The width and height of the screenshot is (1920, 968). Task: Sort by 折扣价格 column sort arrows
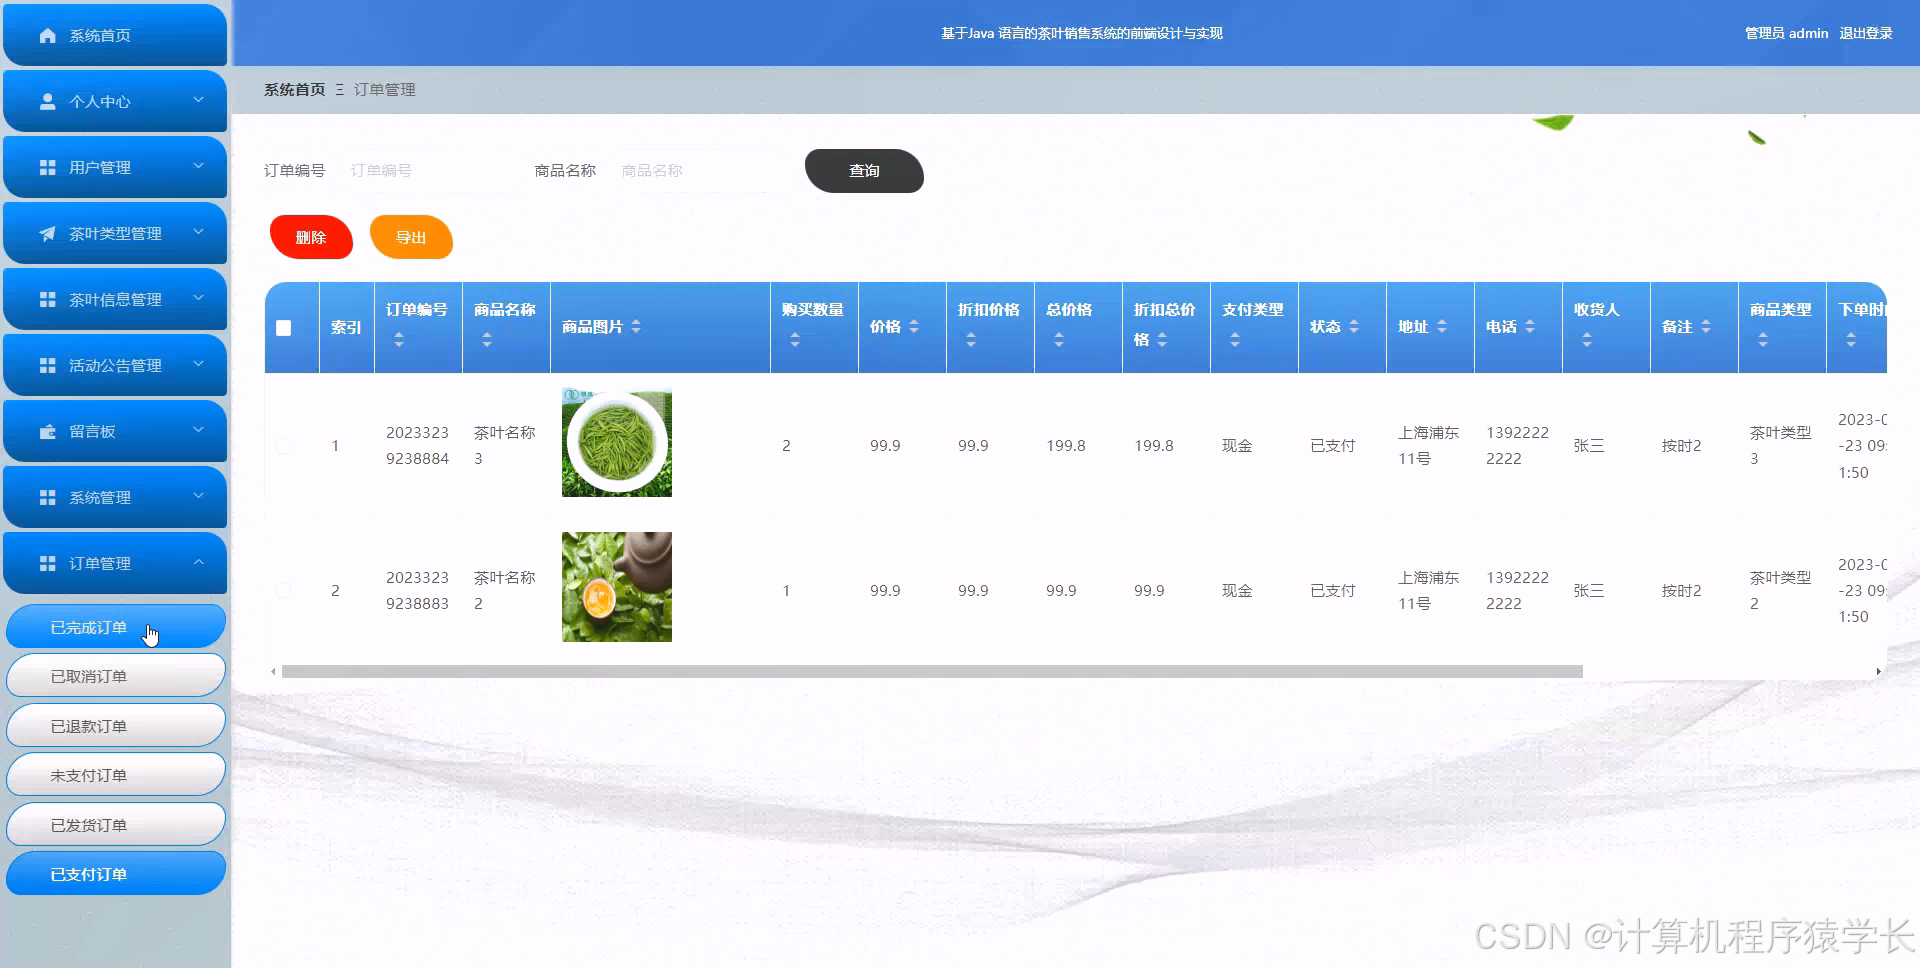point(971,340)
